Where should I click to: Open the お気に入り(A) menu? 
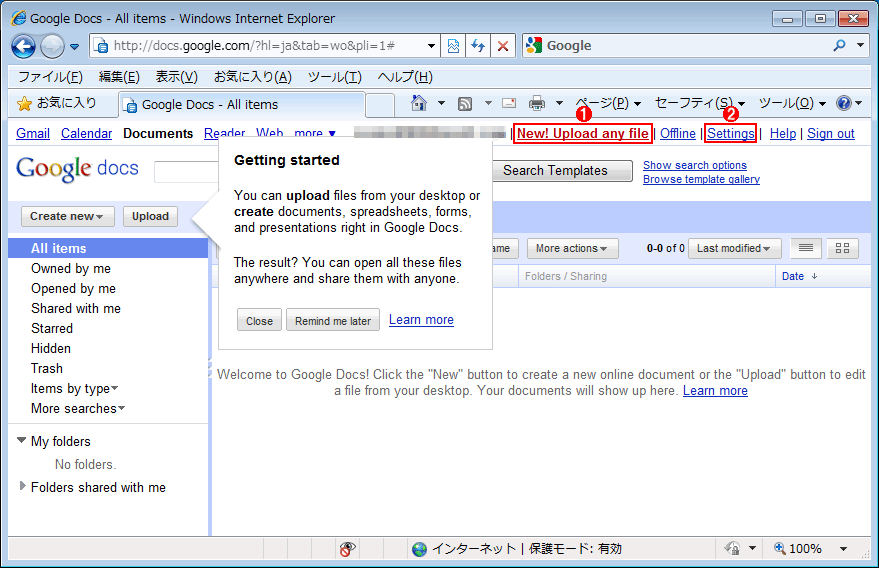coord(252,77)
